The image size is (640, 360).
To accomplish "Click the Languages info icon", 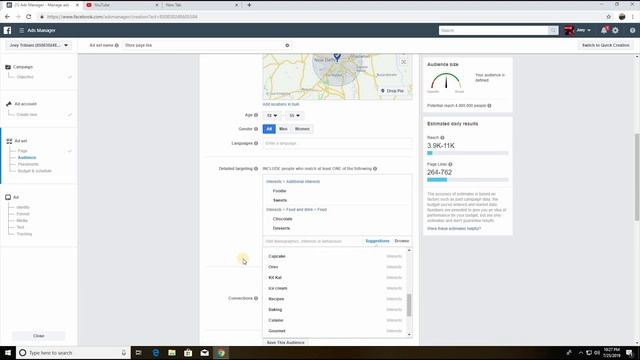I will [x=256, y=143].
